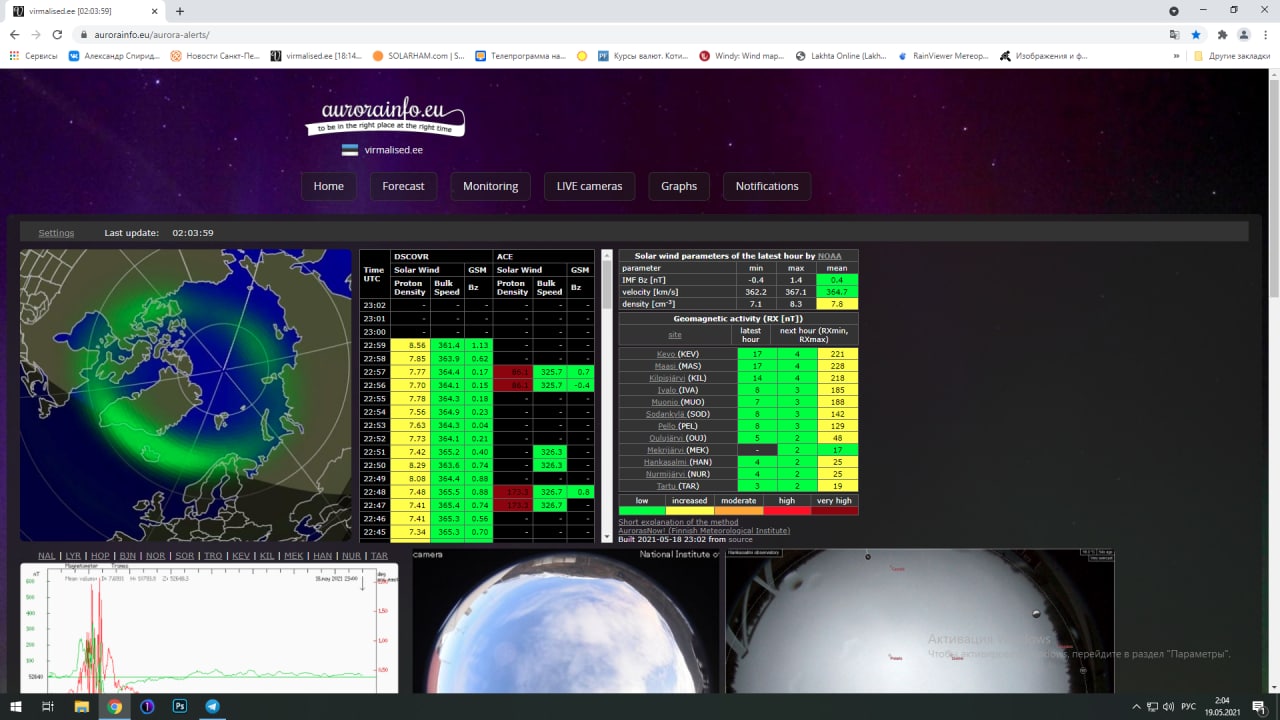The image size is (1280, 720).
Task: Click the National Institute sky camera image
Action: pyautogui.click(x=565, y=621)
